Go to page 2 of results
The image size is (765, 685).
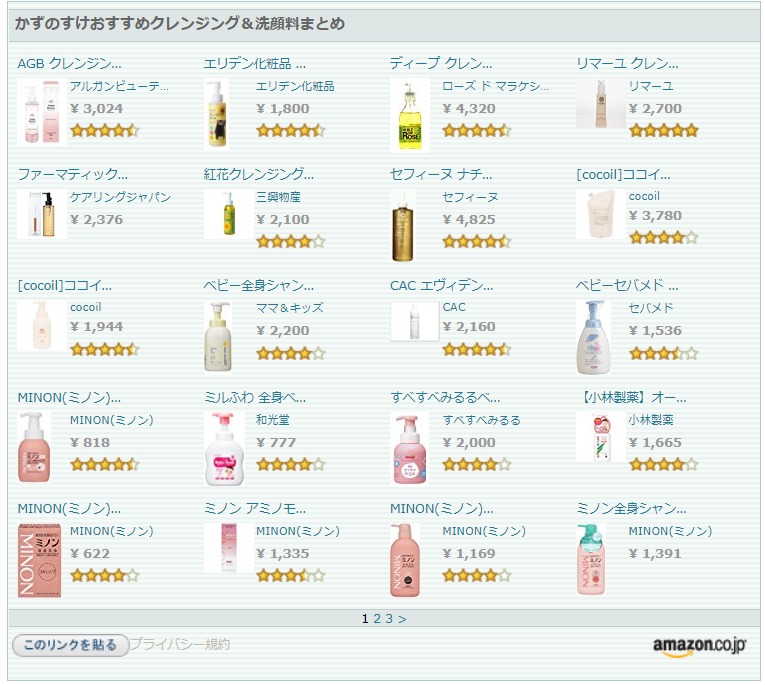coord(377,619)
